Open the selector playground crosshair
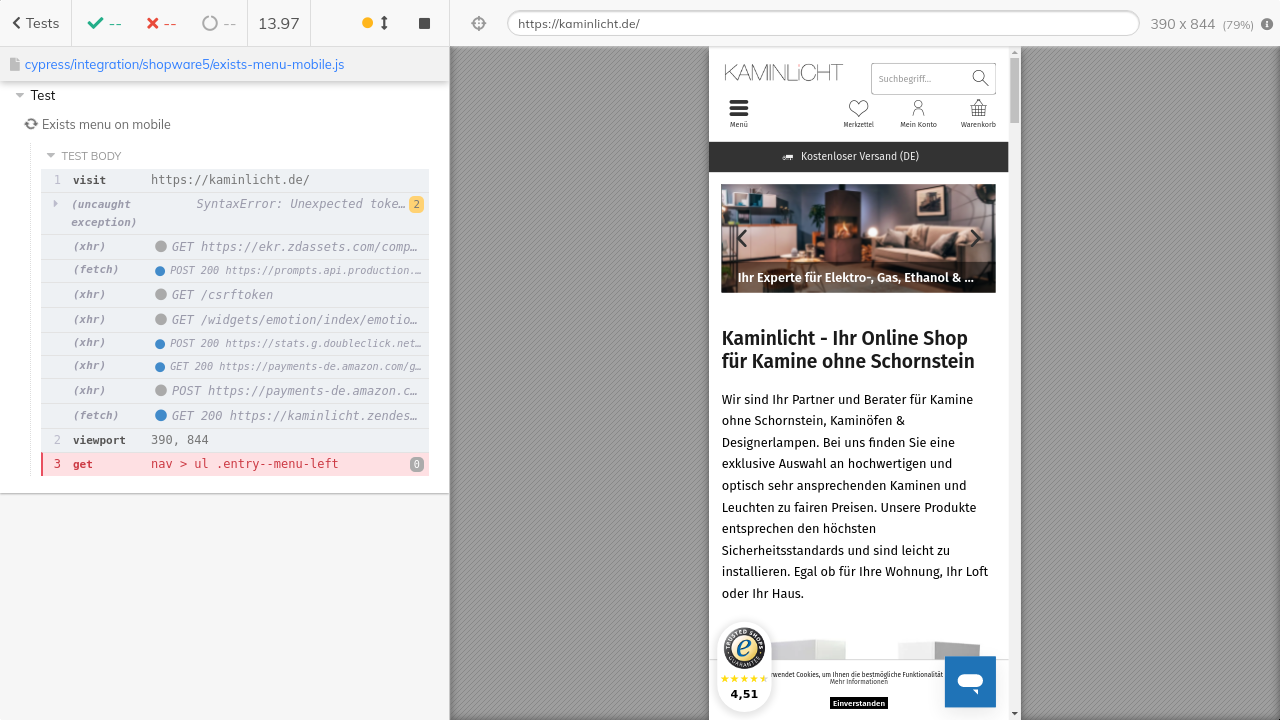This screenshot has width=1280, height=720. (478, 23)
